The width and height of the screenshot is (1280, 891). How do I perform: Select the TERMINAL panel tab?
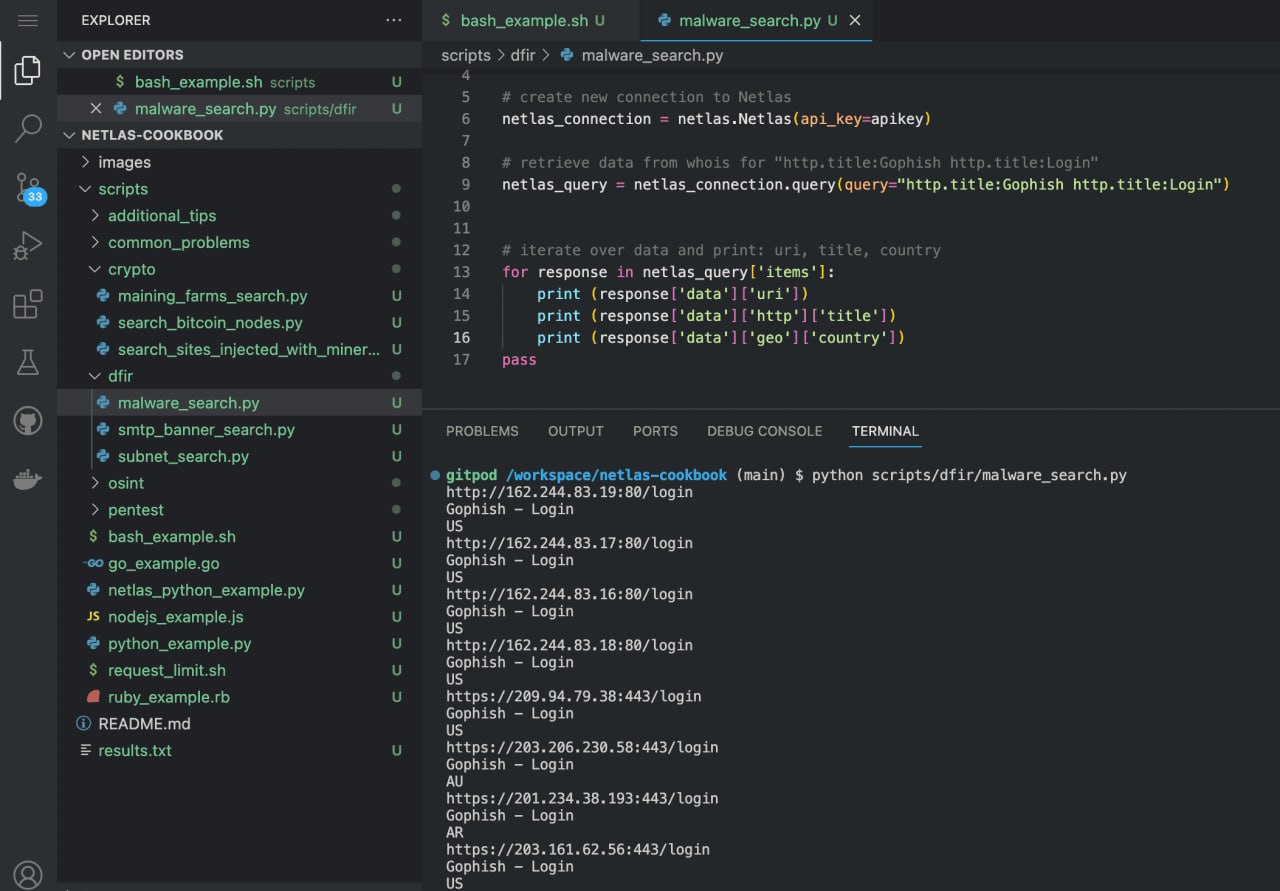pyautogui.click(x=885, y=431)
